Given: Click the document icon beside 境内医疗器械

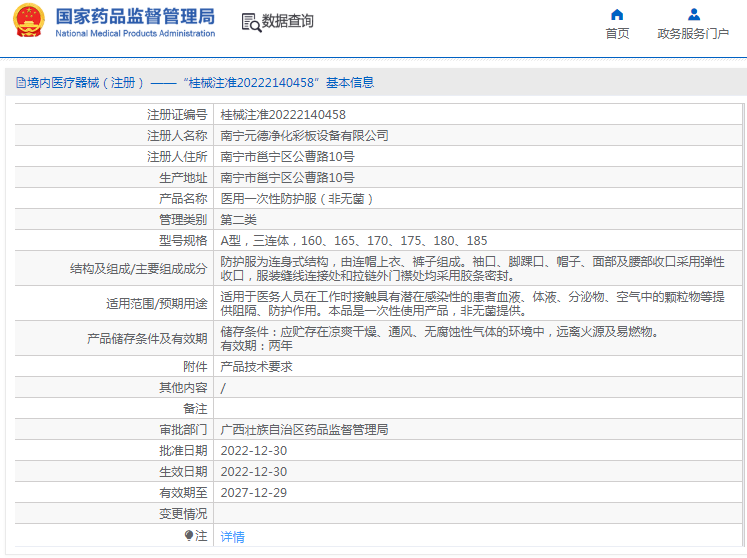Looking at the screenshot, I should pyautogui.click(x=21, y=83).
